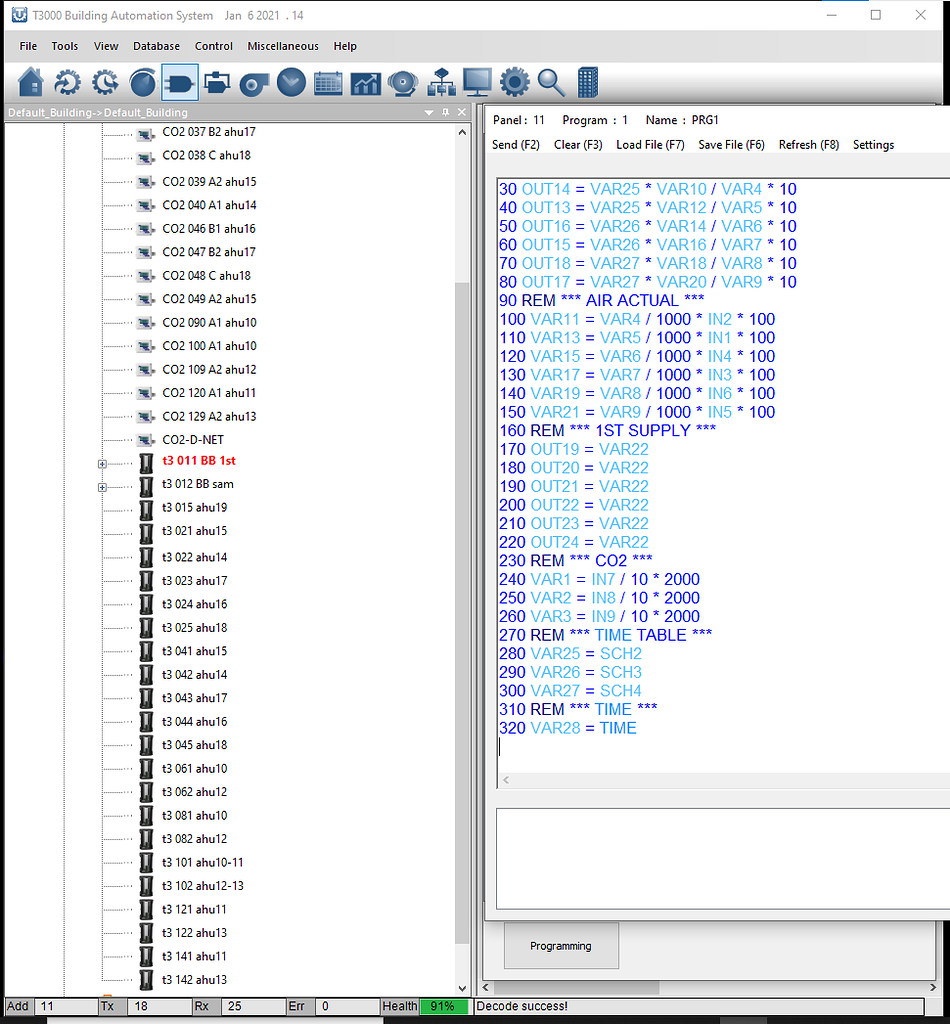Click the network tree diagram icon
Viewport: 950px width, 1024px height.
440,83
